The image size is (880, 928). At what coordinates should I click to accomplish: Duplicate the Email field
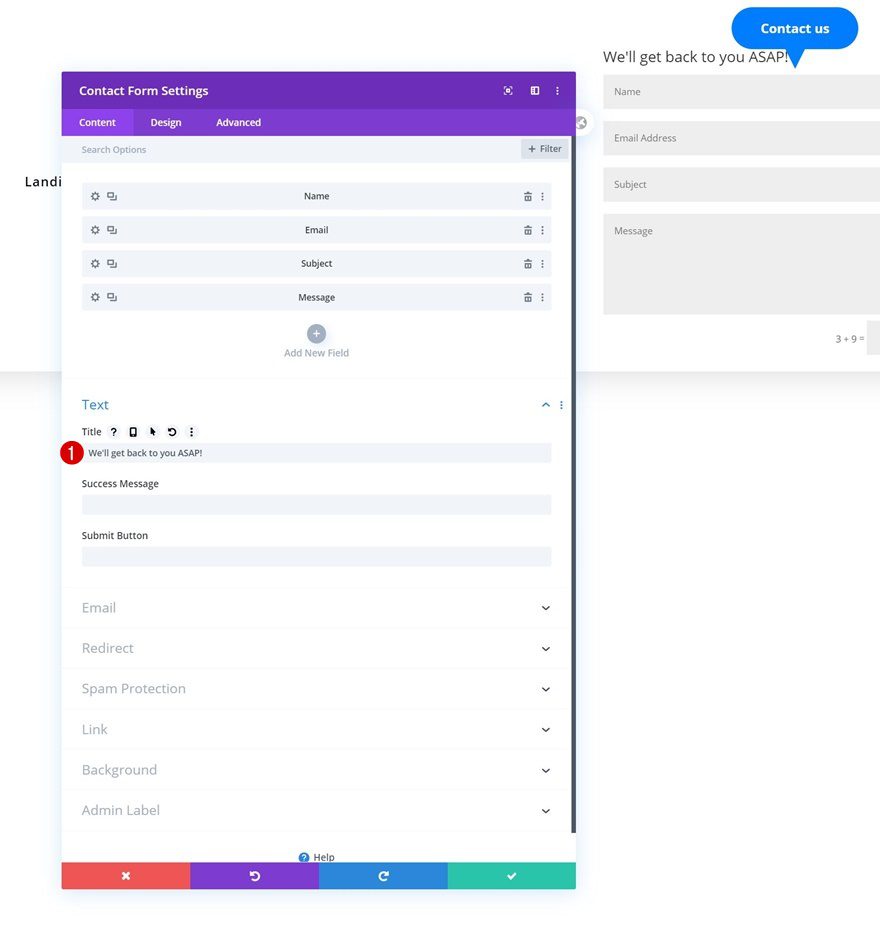click(110, 230)
